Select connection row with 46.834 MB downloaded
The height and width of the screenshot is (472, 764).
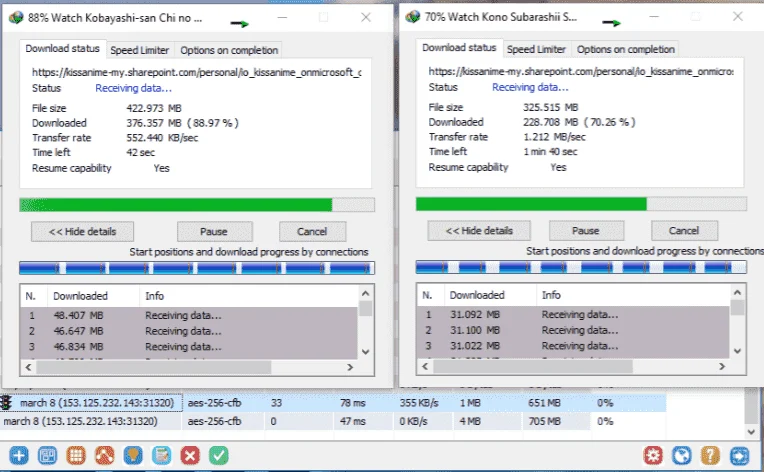pyautogui.click(x=189, y=346)
